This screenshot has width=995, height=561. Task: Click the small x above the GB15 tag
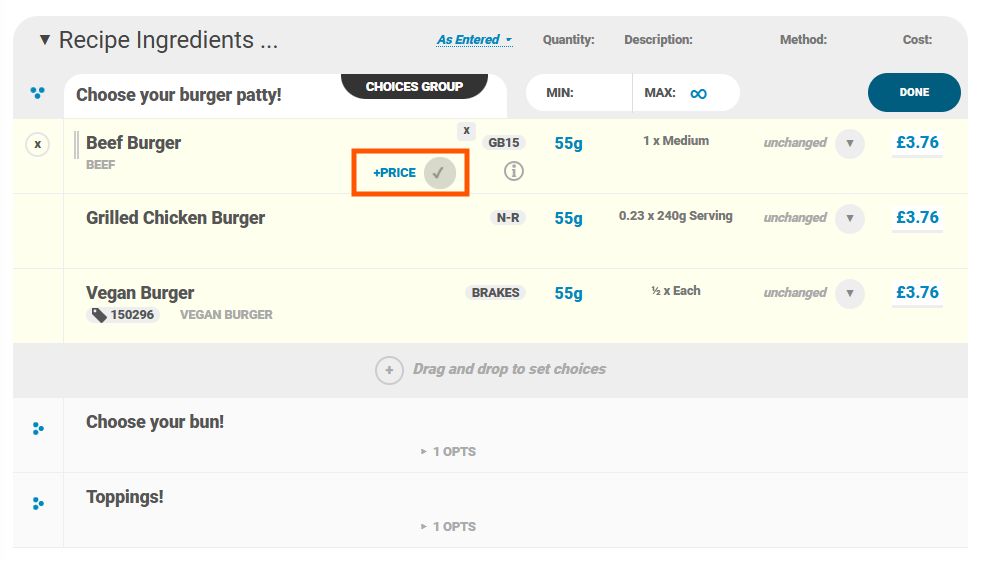[466, 131]
